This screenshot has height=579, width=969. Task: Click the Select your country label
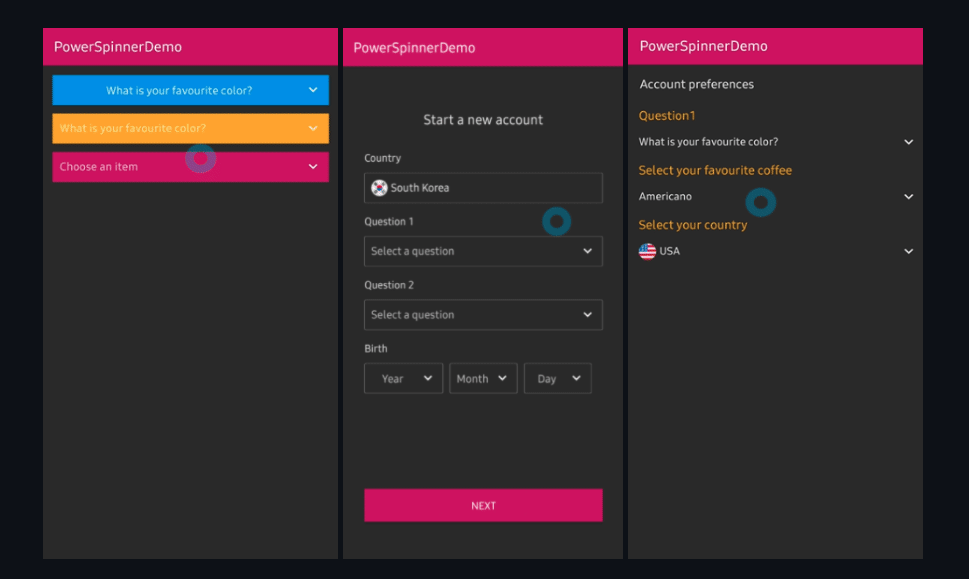(693, 225)
